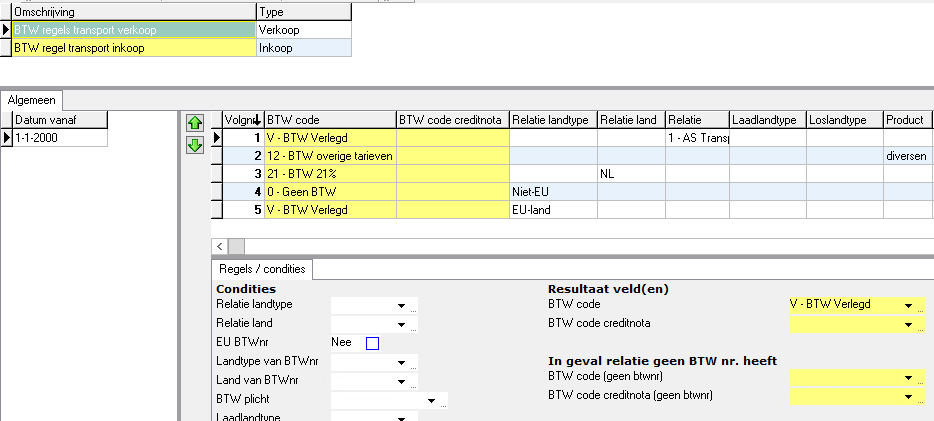Select the BTW regel transport inkoop row
The image size is (934, 421).
tap(134, 48)
